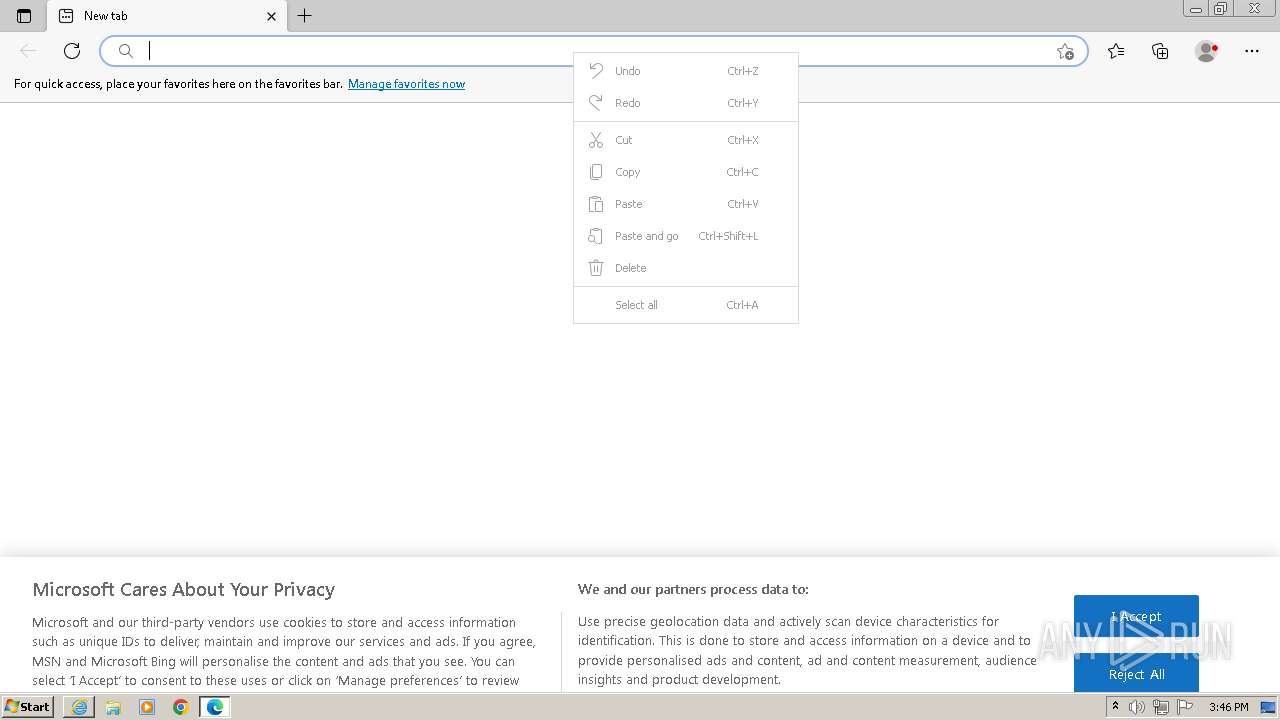The image size is (1280, 720).
Task: Open the Manage favorites now link
Action: 406,84
